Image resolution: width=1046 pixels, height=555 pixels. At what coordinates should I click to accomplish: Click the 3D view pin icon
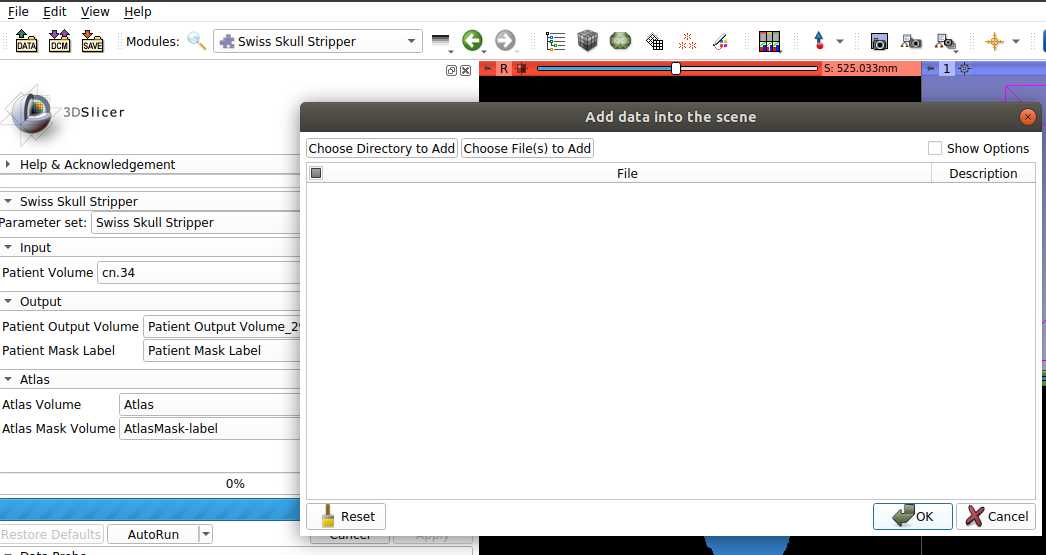tap(931, 68)
